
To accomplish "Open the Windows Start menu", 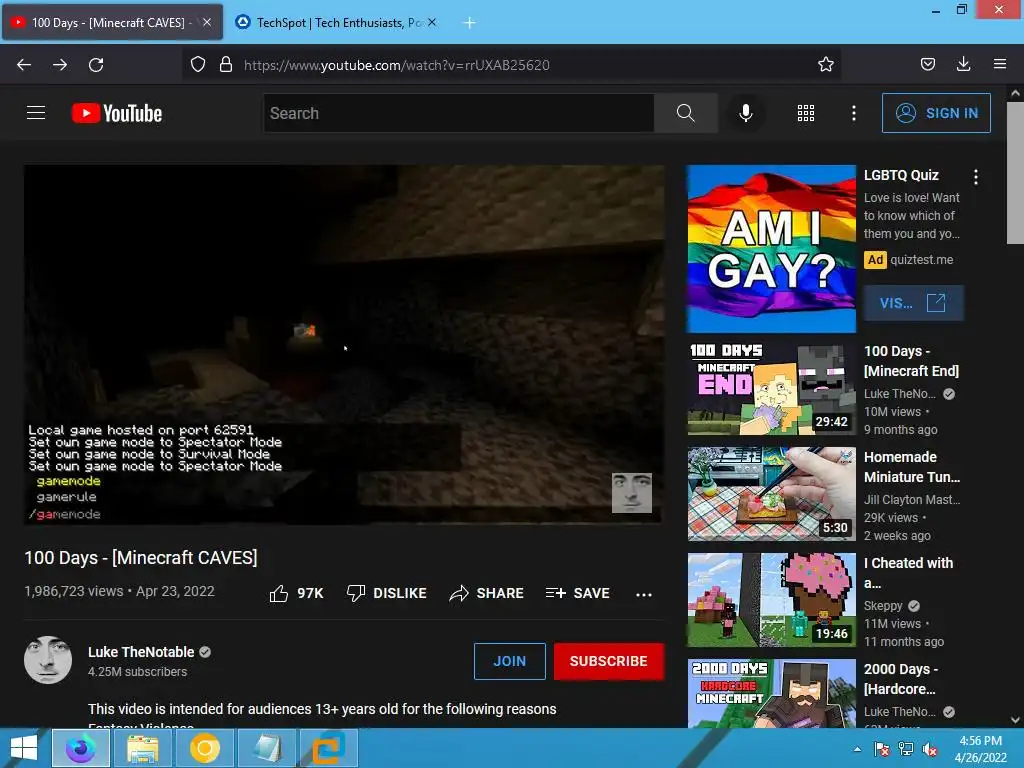I will [24, 748].
